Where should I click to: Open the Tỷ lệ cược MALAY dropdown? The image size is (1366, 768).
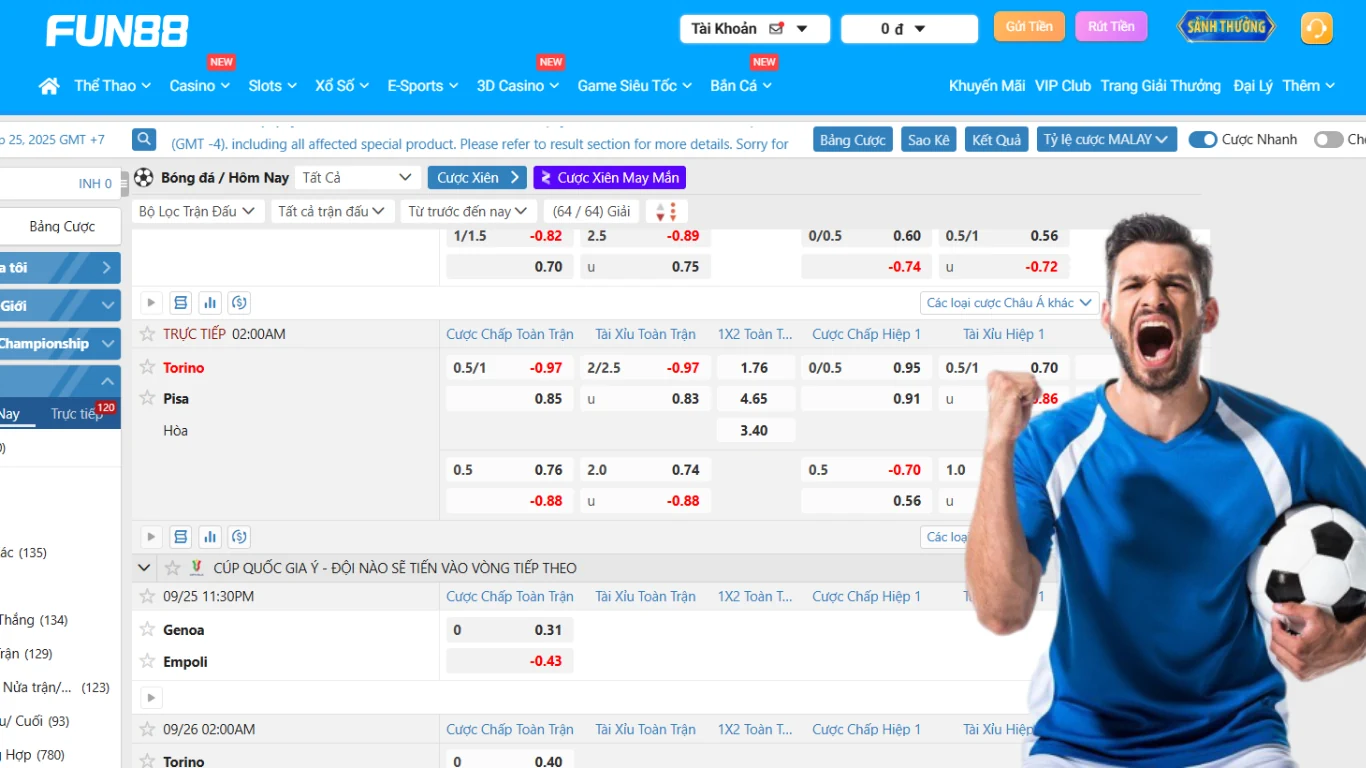point(1105,140)
